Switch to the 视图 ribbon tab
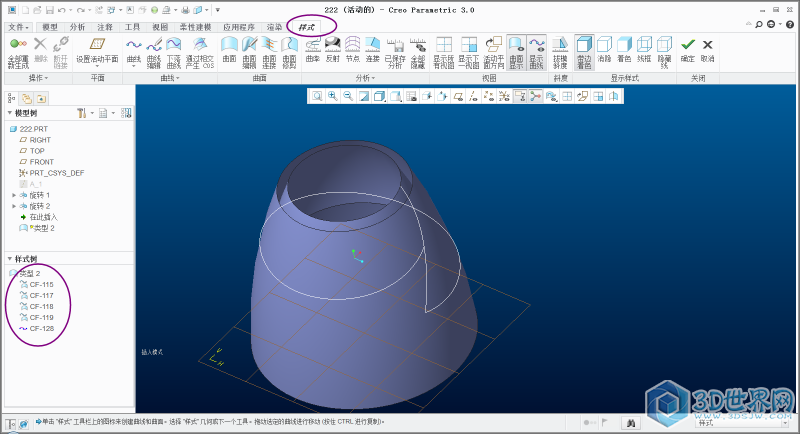 pos(160,27)
